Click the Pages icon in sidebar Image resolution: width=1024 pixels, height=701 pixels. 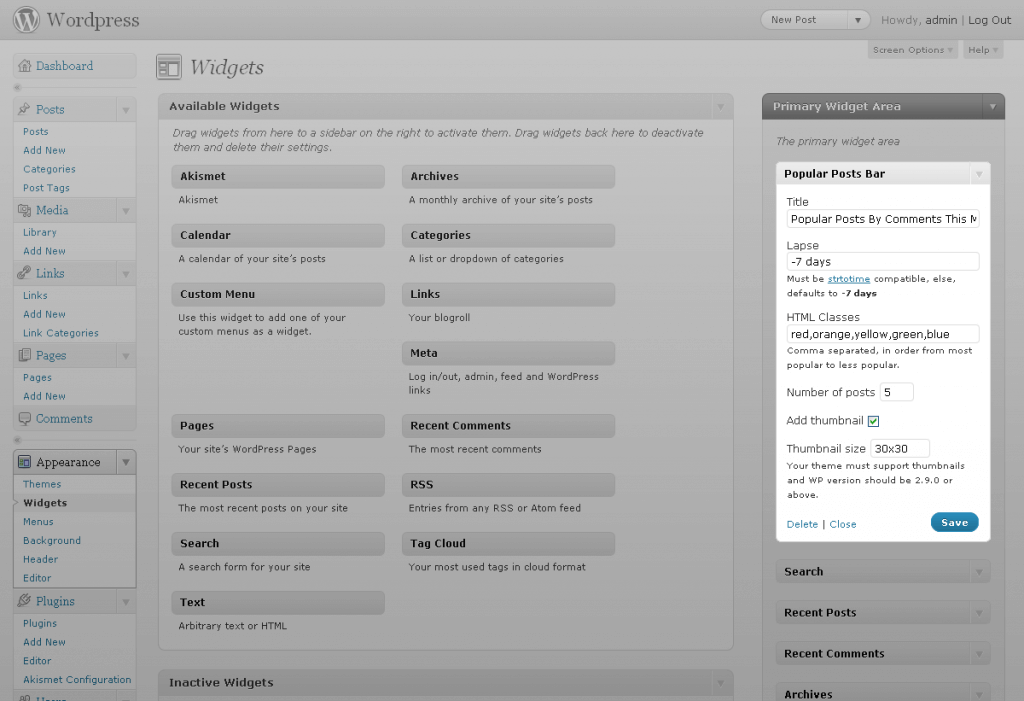pos(25,355)
